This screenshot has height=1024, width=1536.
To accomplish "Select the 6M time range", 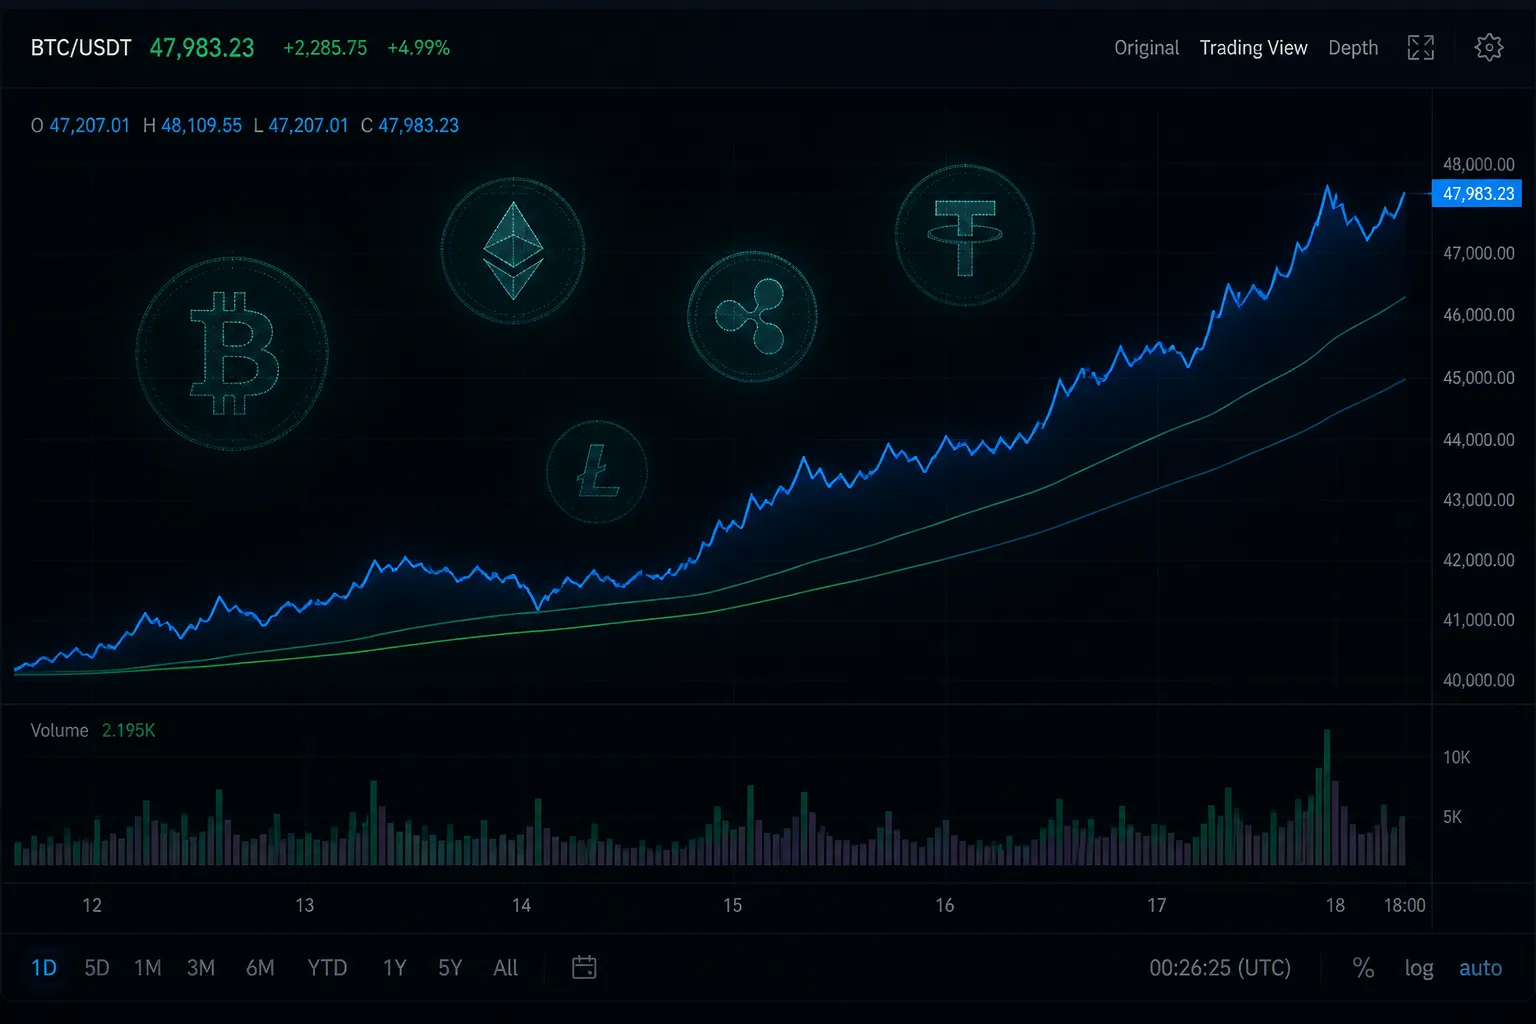I will (x=260, y=968).
